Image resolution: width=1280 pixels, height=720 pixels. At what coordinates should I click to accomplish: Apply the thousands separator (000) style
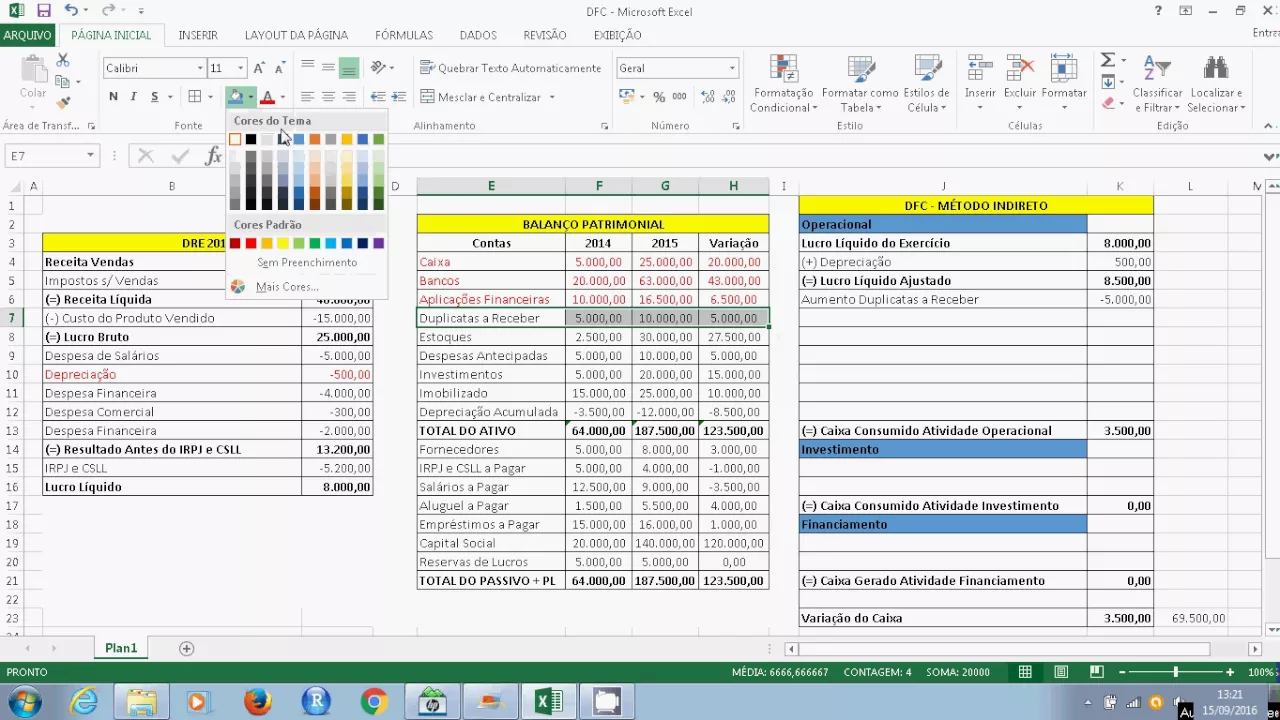point(679,97)
